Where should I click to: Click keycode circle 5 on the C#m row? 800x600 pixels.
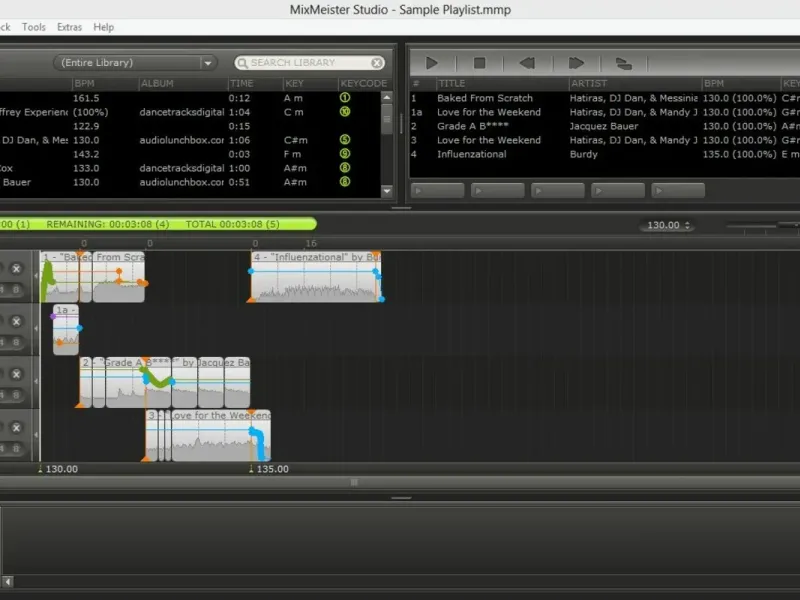point(345,139)
